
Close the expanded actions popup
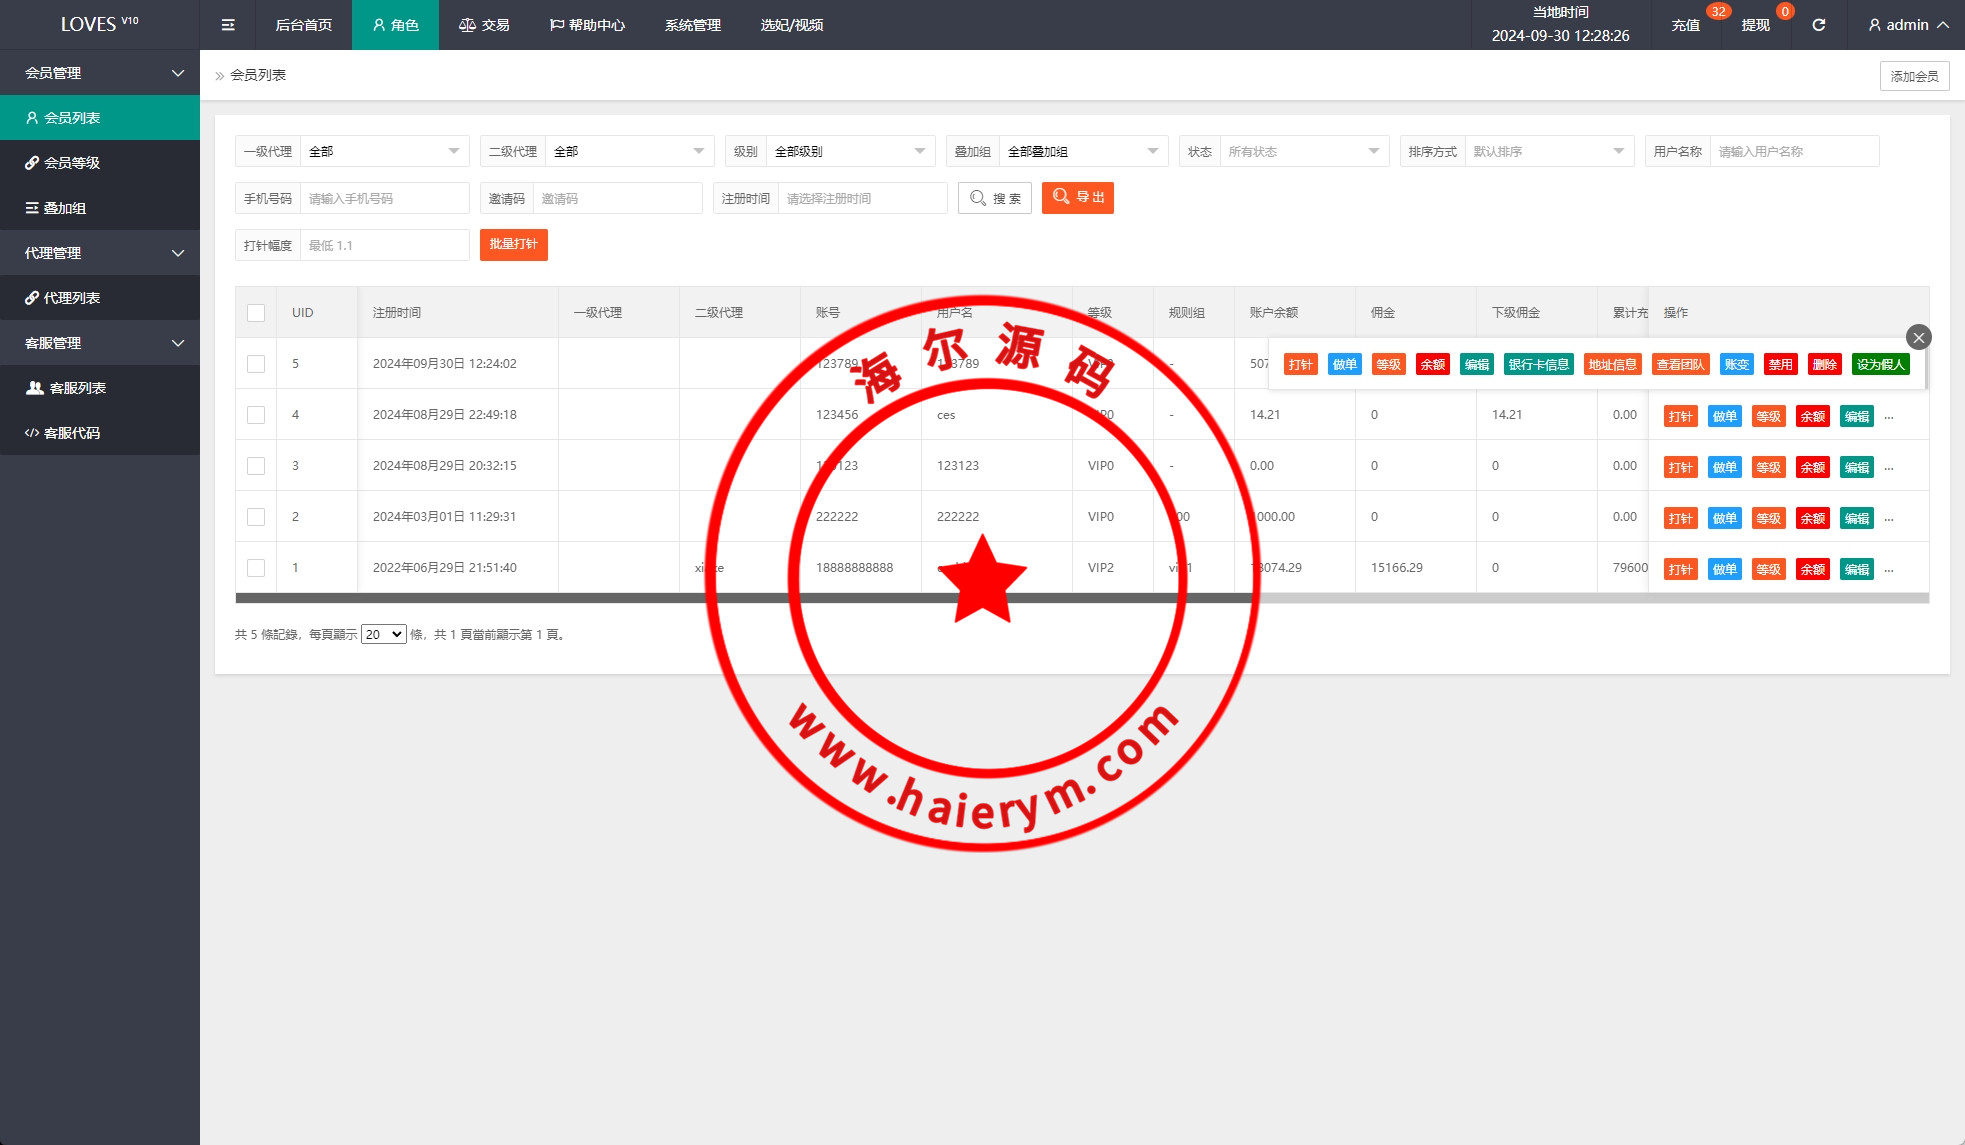[x=1918, y=337]
